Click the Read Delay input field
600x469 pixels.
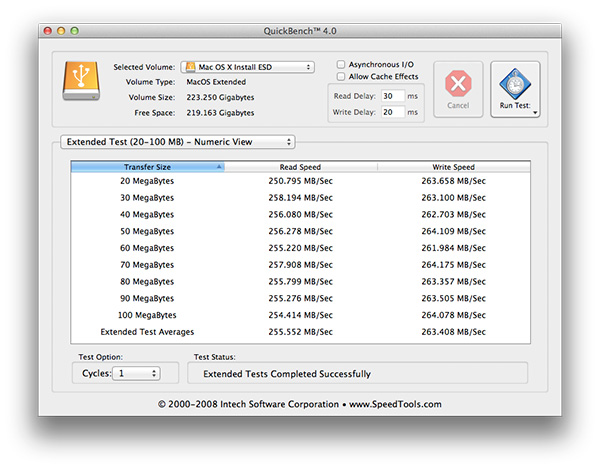point(393,96)
